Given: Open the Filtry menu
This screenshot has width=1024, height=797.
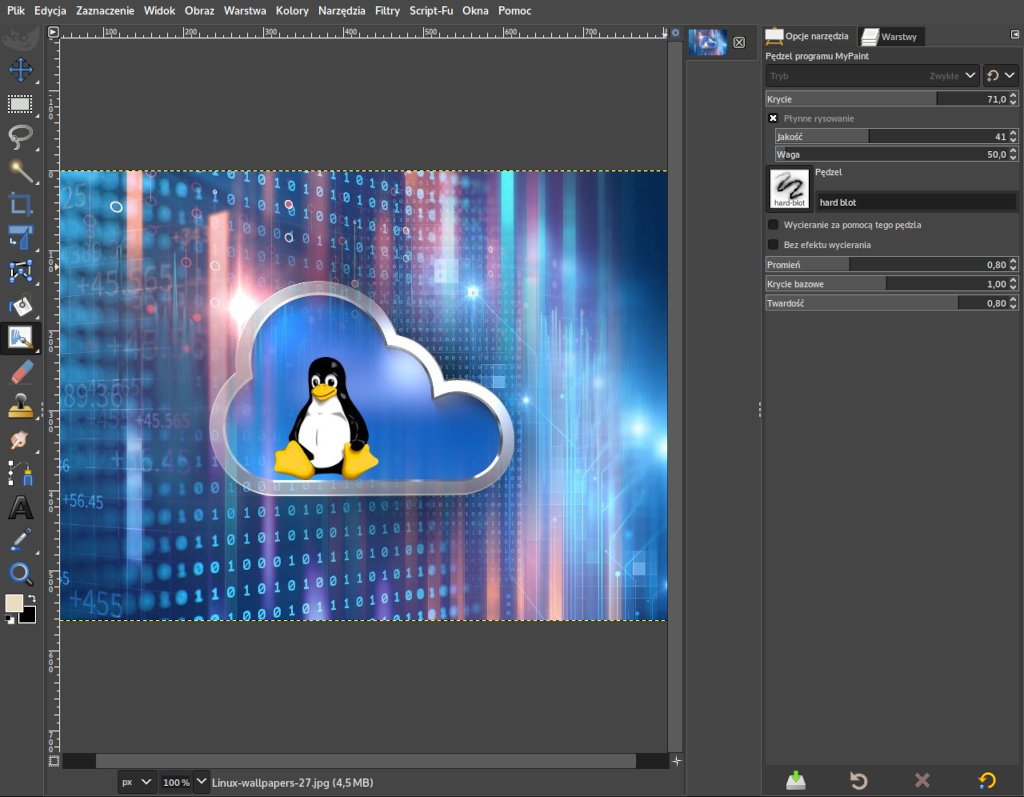Looking at the screenshot, I should (387, 10).
